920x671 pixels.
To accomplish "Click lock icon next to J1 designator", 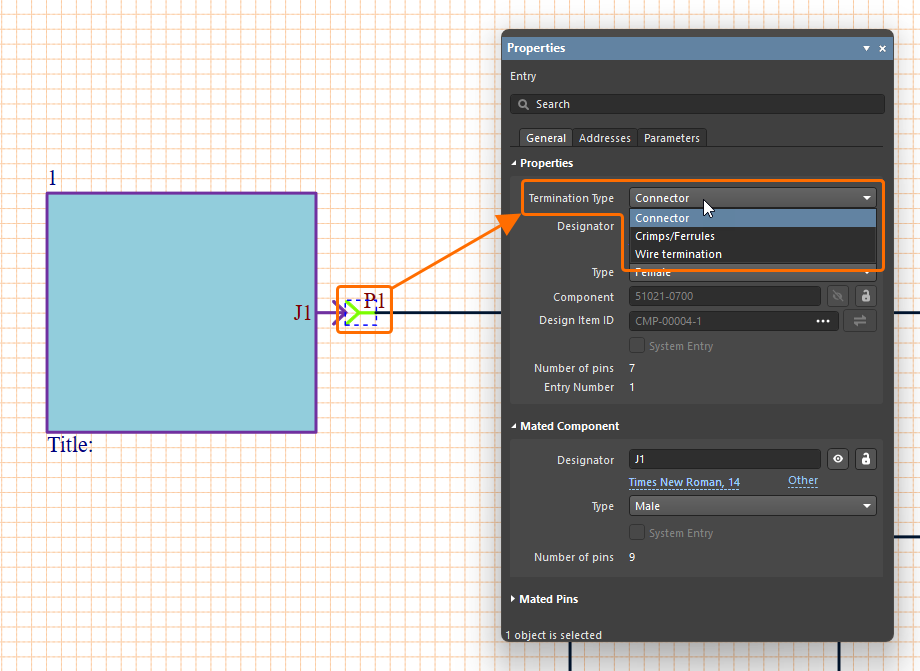I will (x=866, y=460).
